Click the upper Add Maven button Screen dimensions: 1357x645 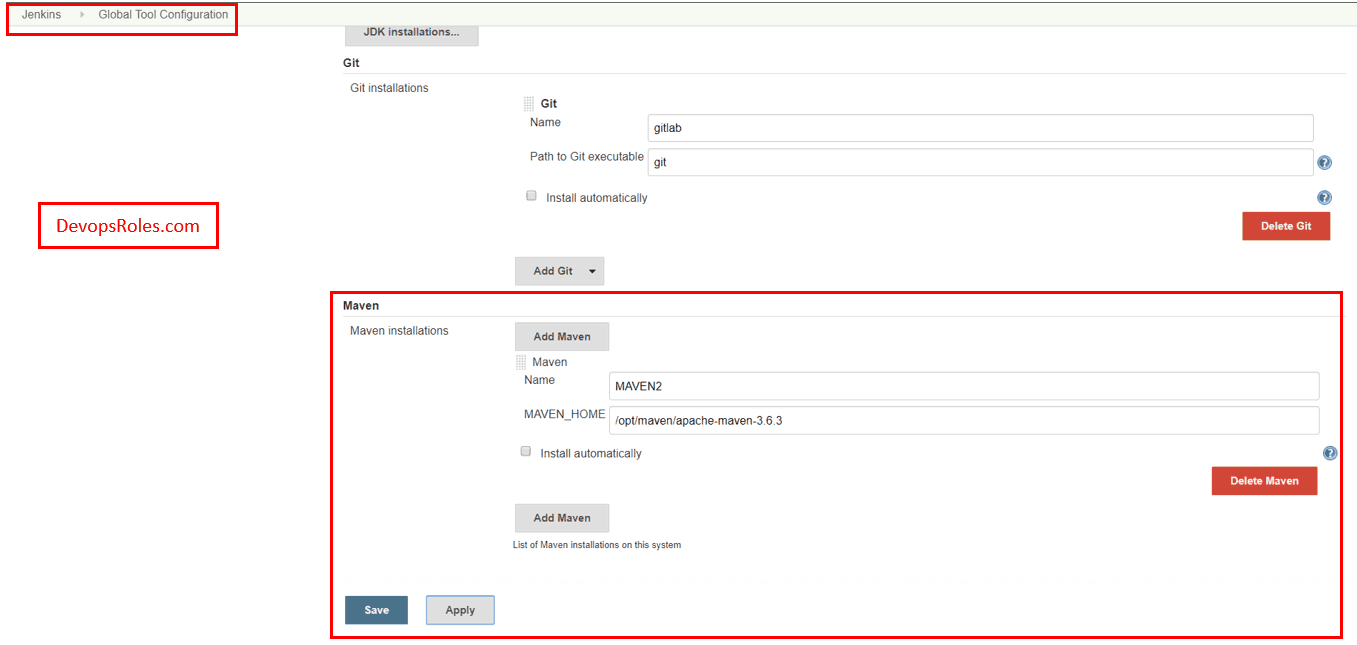561,336
